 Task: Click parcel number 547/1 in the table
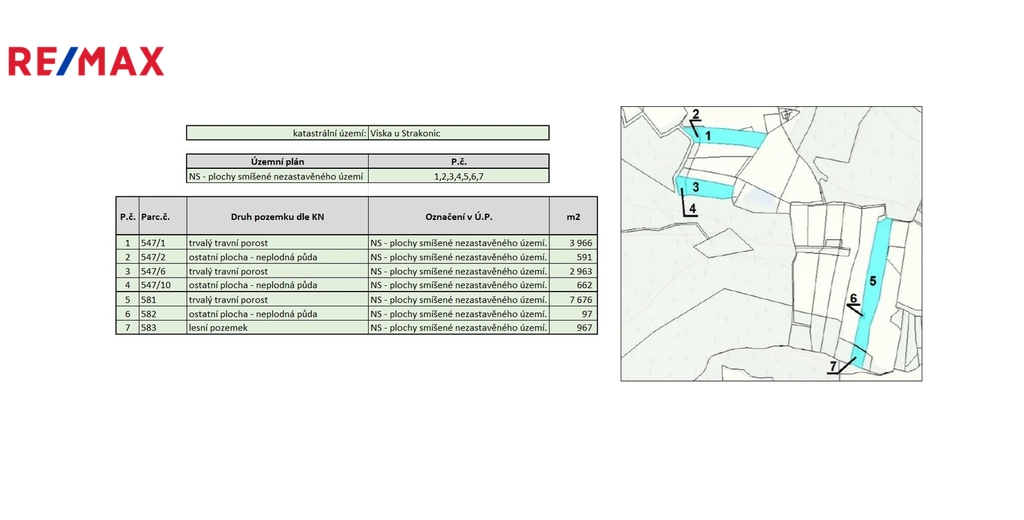click(162, 243)
